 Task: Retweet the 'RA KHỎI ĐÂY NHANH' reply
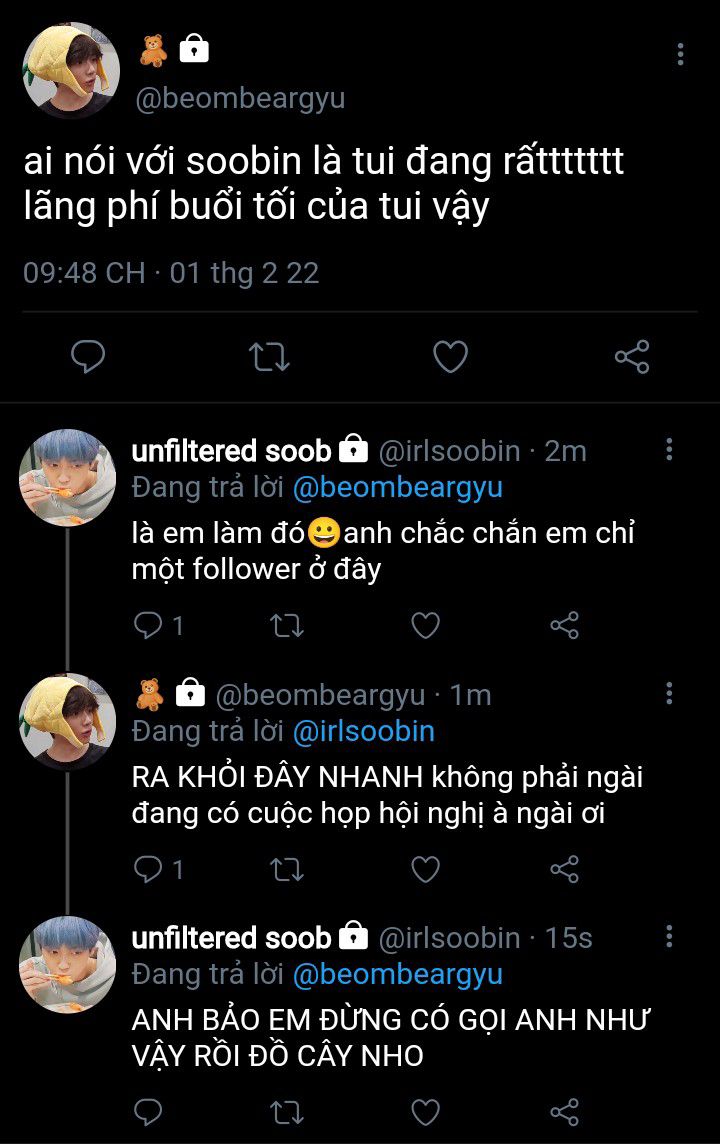pos(287,870)
